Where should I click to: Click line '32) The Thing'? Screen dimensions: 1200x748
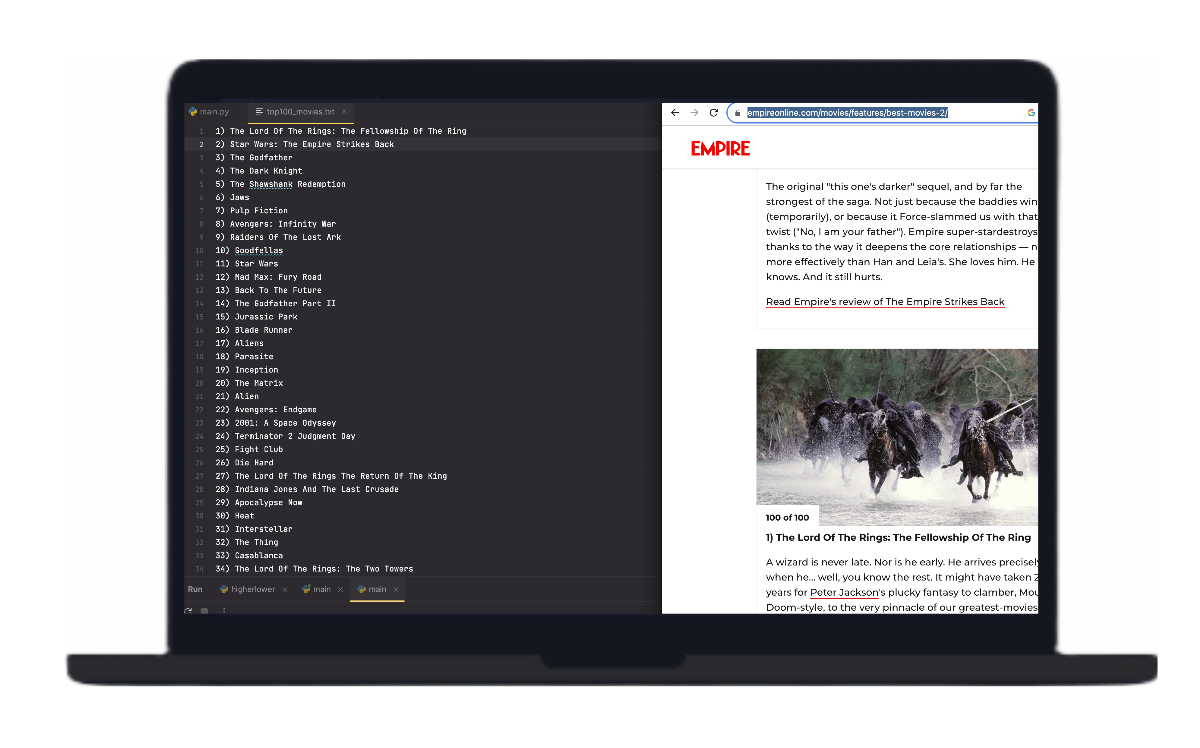click(x=247, y=542)
